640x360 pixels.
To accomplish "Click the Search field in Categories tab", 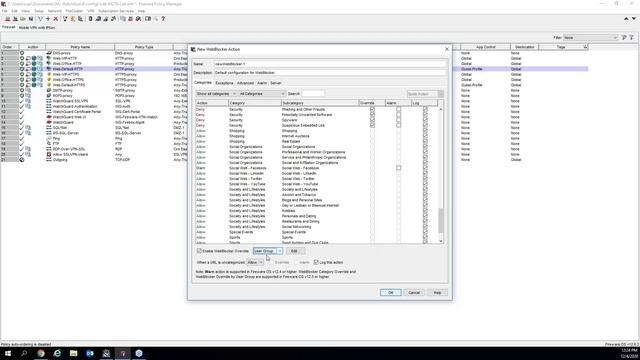I will 313,94.
